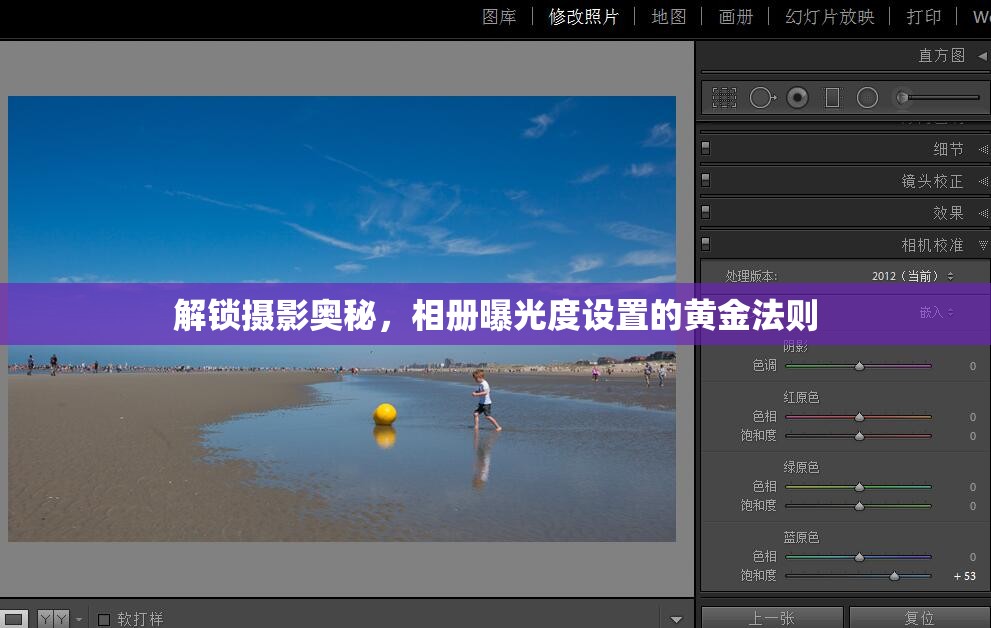The width and height of the screenshot is (991, 628).
Task: Click the 绿原色 饱和度 value 0
Action: click(973, 506)
